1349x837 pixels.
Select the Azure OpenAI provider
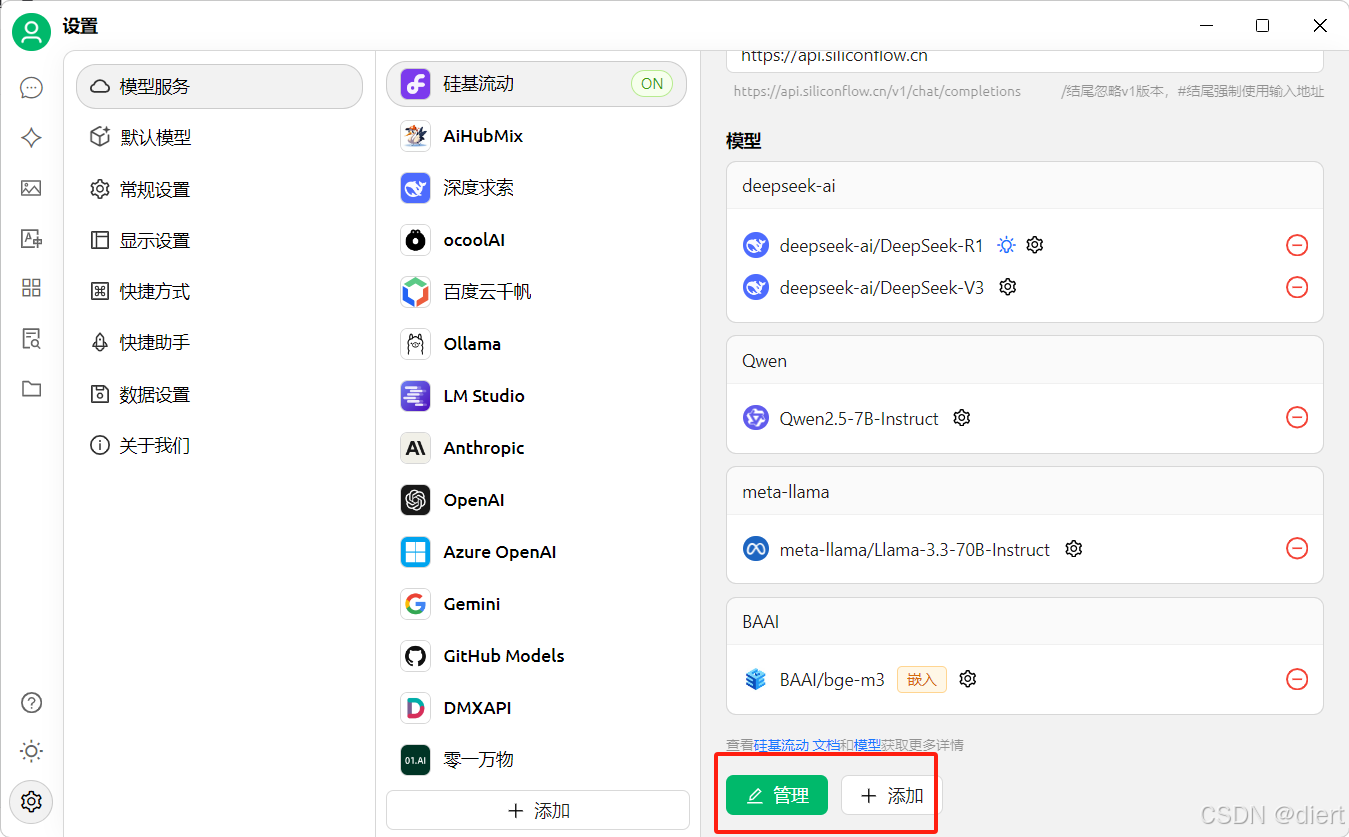pos(537,552)
